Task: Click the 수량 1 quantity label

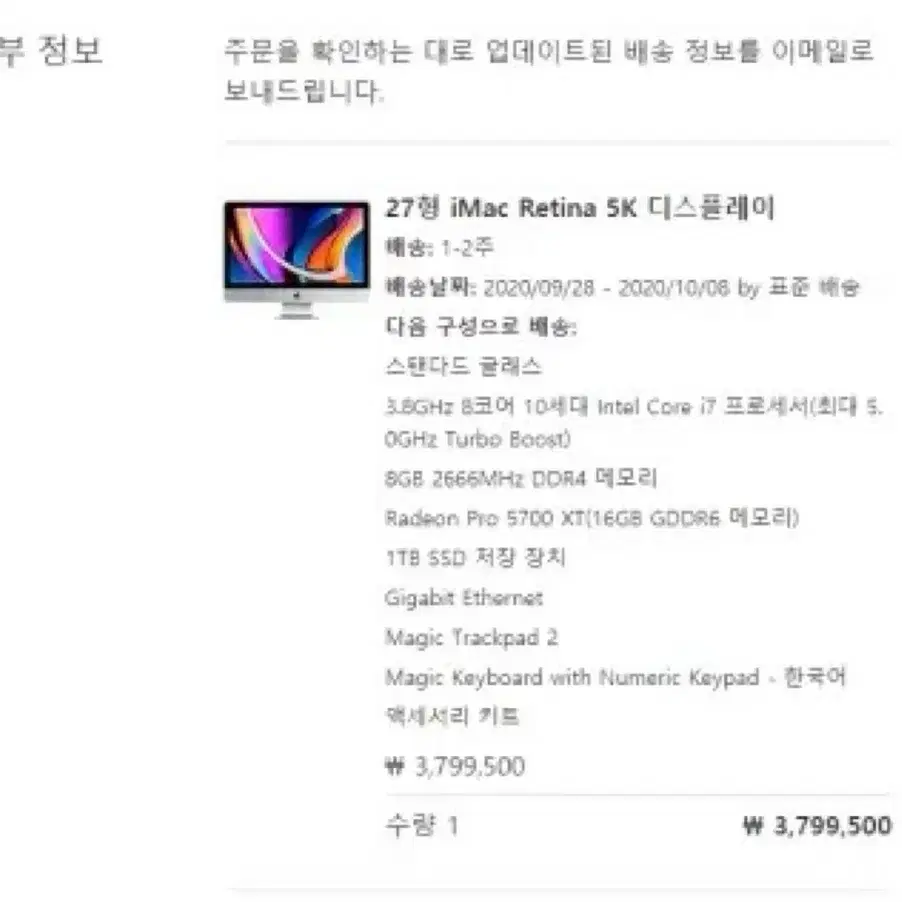Action: [421, 825]
